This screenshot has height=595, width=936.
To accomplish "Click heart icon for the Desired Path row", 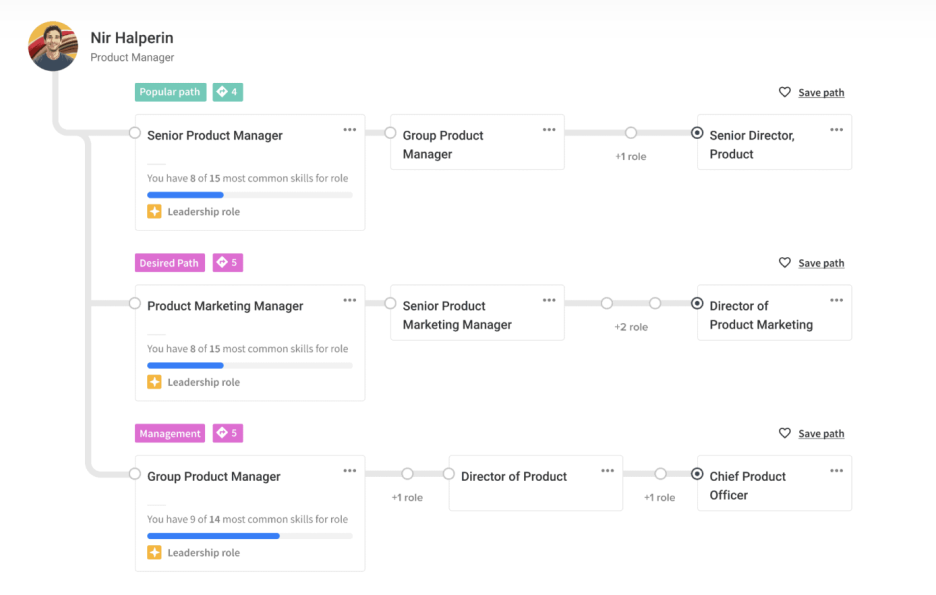I will click(x=785, y=263).
